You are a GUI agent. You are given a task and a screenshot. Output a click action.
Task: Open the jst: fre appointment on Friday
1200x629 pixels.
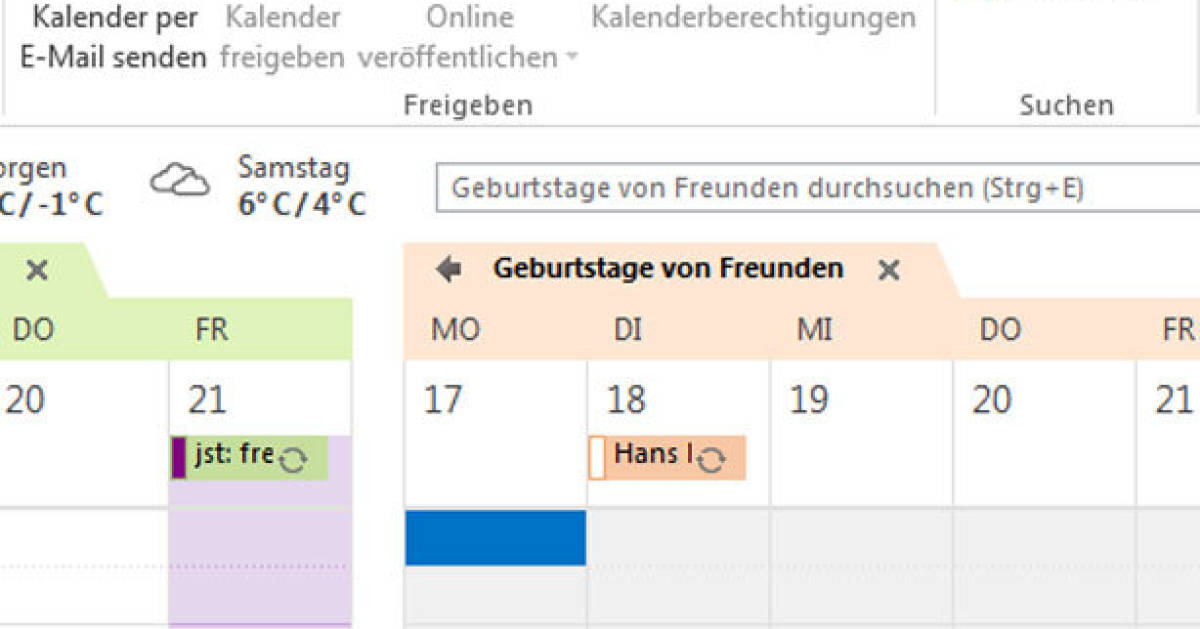[250, 457]
